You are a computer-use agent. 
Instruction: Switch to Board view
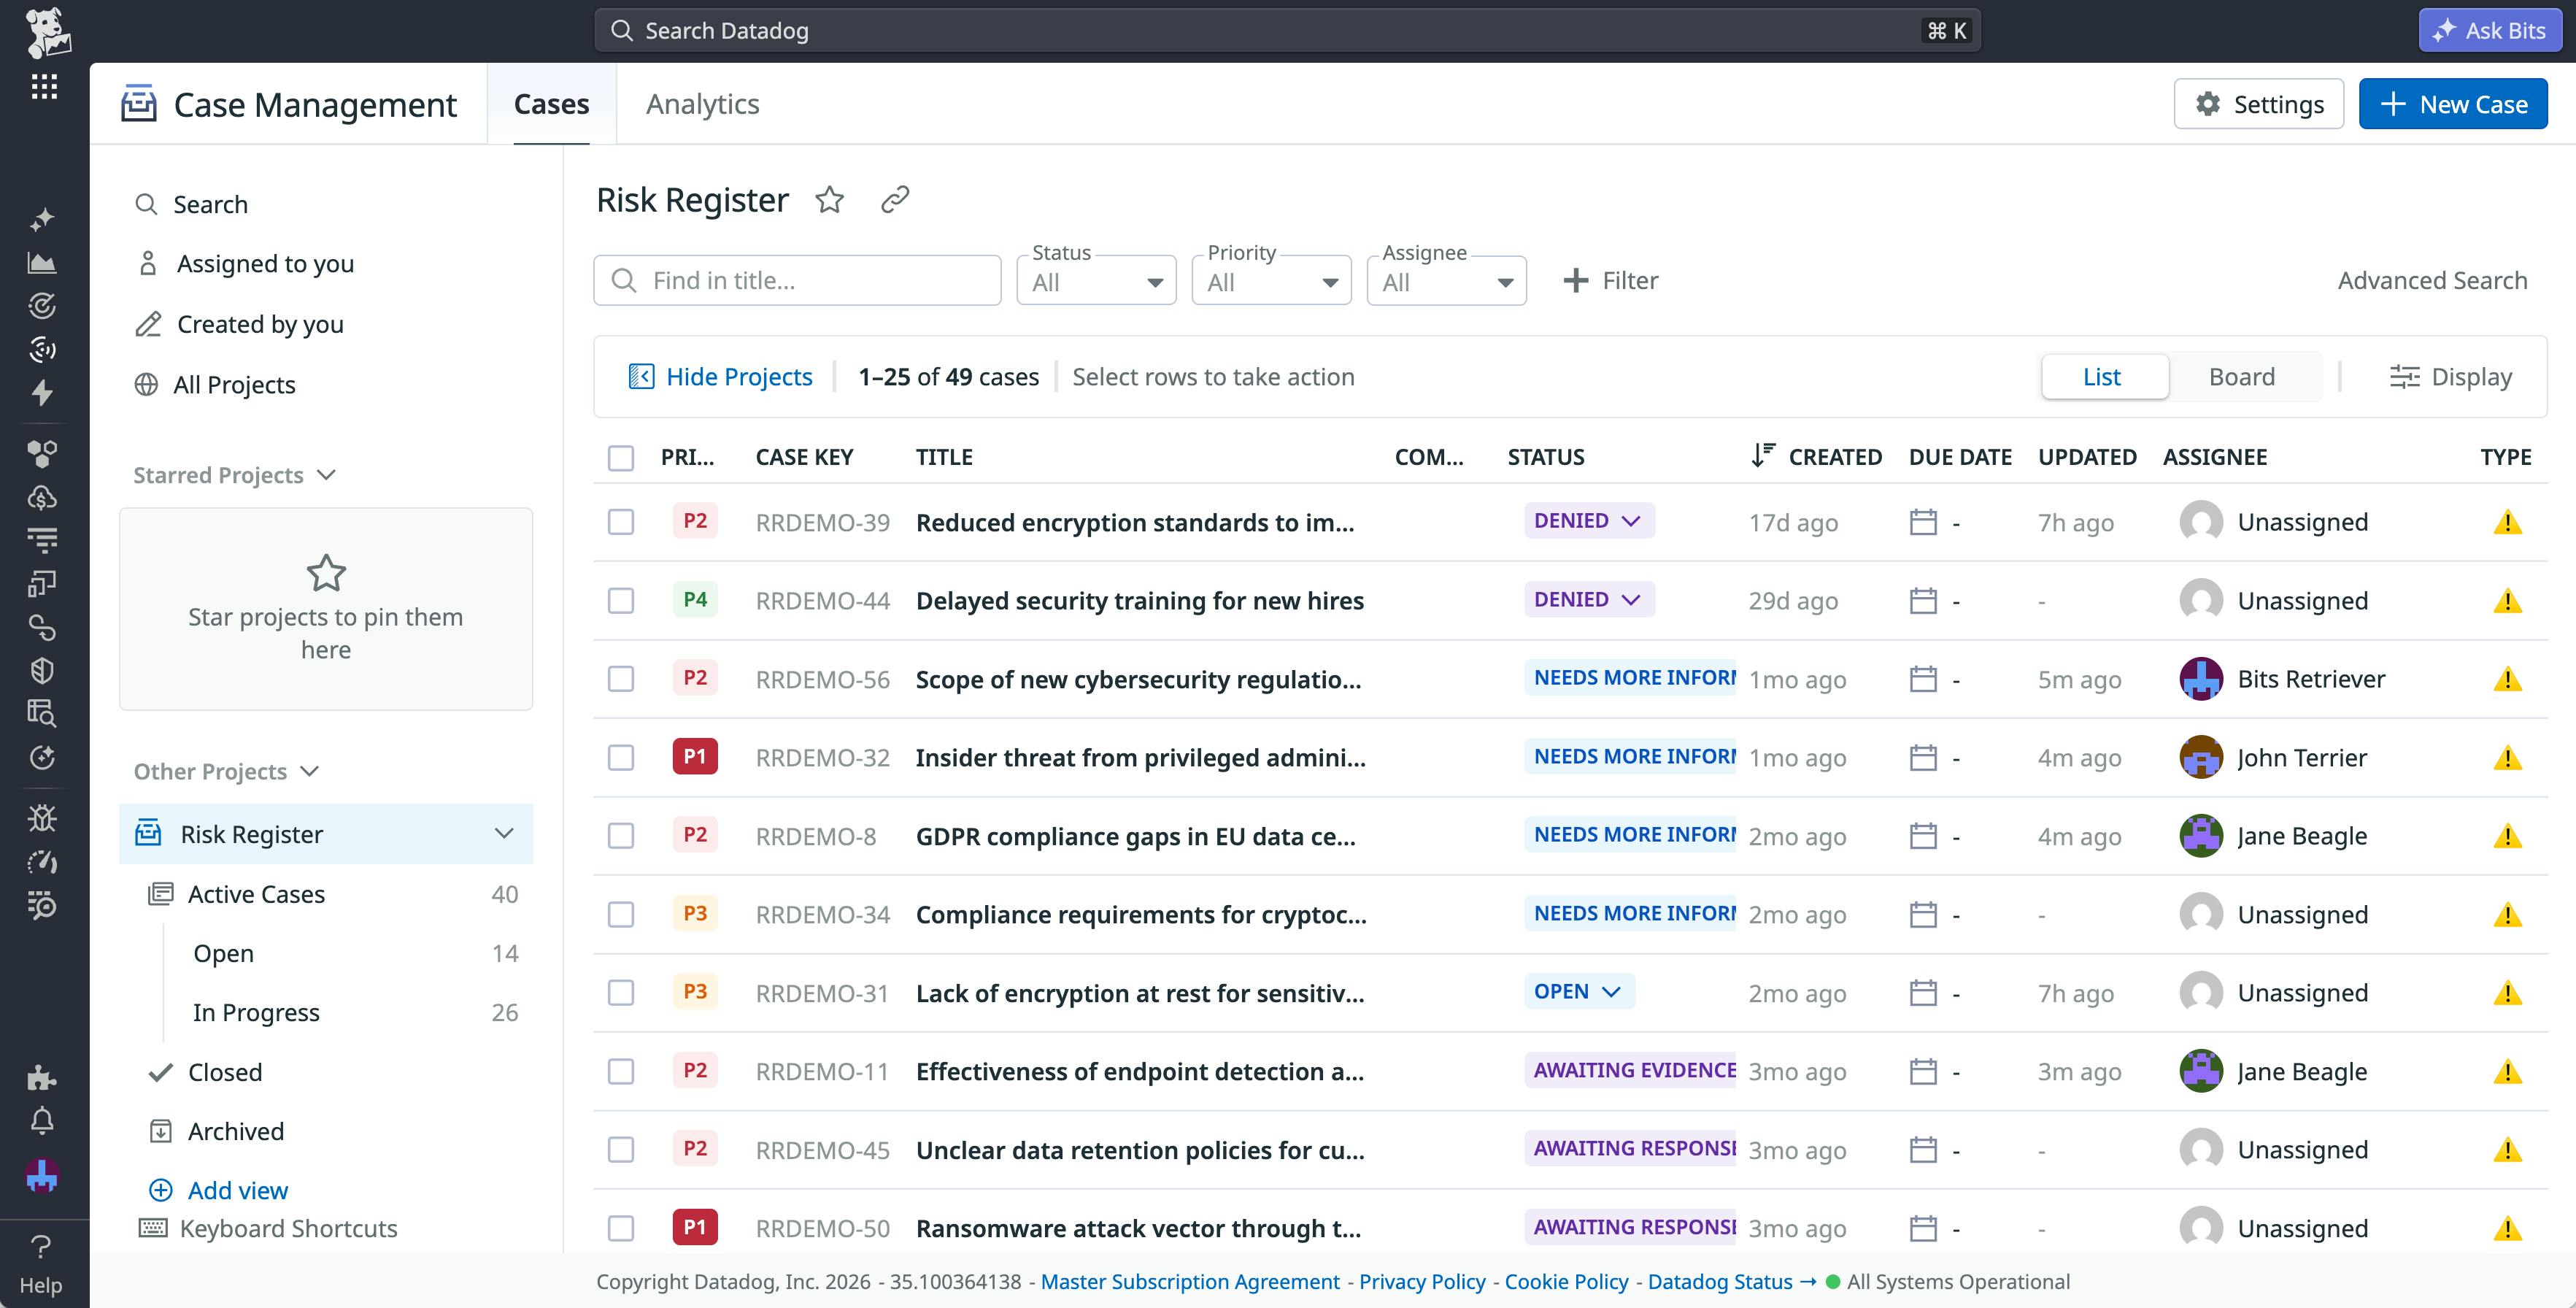2241,377
